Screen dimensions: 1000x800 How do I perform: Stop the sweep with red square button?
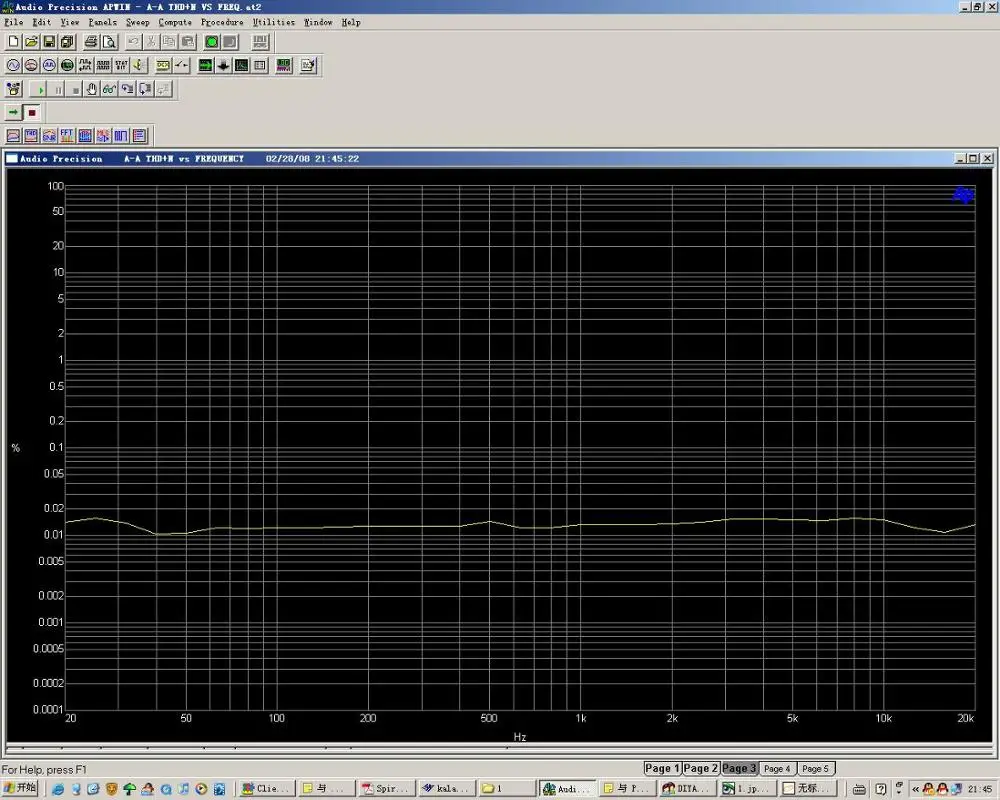pyautogui.click(x=32, y=112)
